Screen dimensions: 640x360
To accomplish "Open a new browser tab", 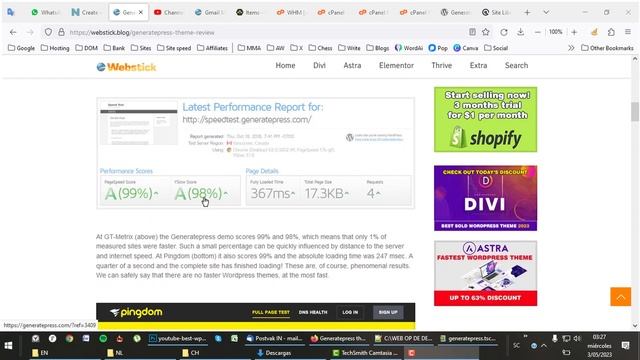I will pos(527,12).
